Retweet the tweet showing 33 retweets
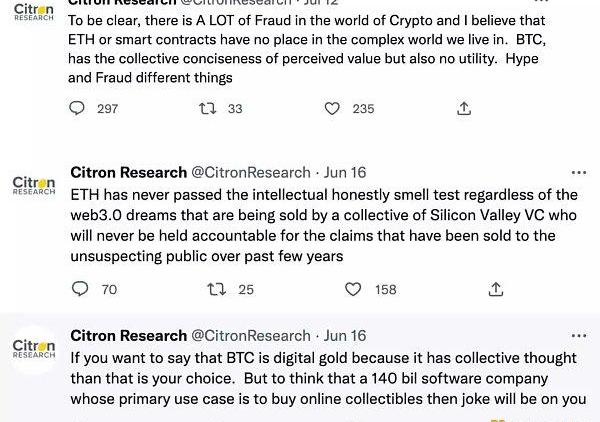 coord(209,108)
